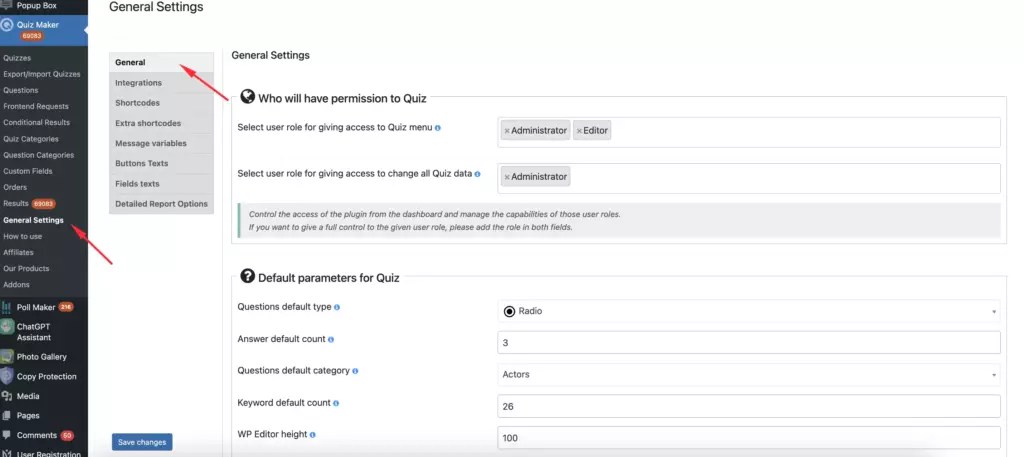
Task: Open Quiz Categories in sidebar
Action: click(x=31, y=139)
